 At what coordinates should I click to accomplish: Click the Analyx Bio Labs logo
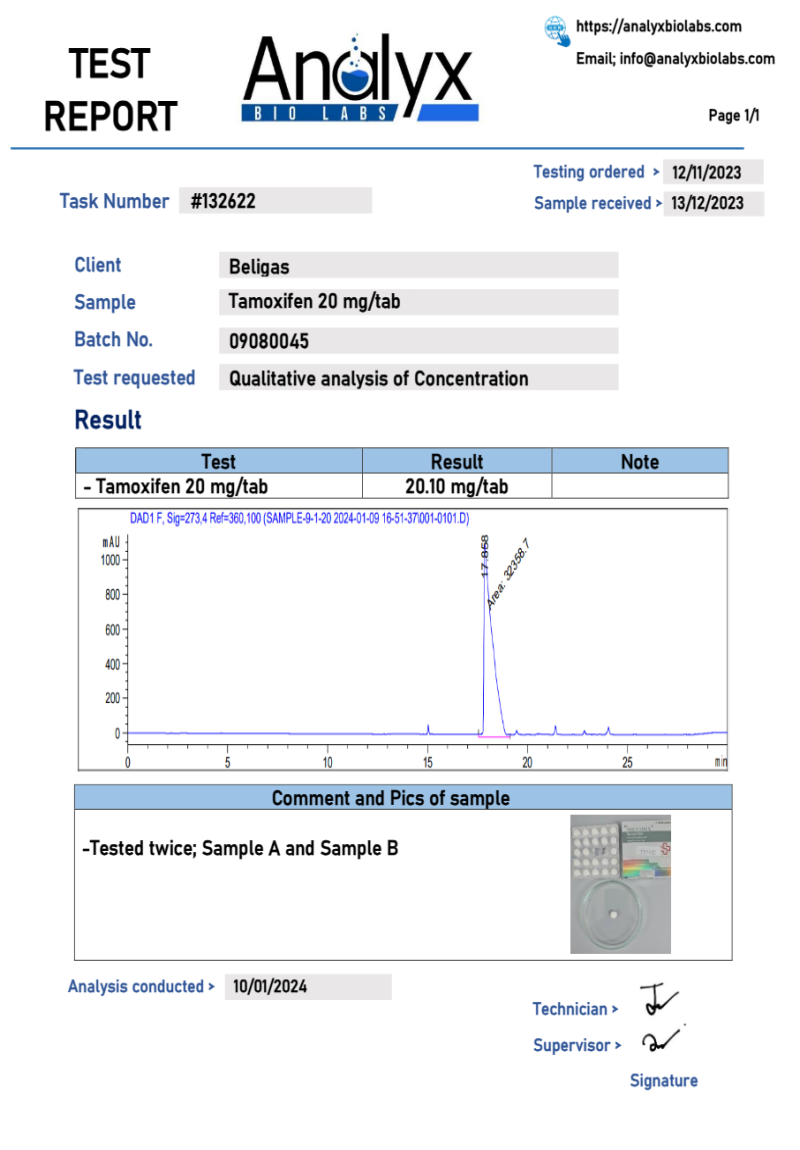360,80
